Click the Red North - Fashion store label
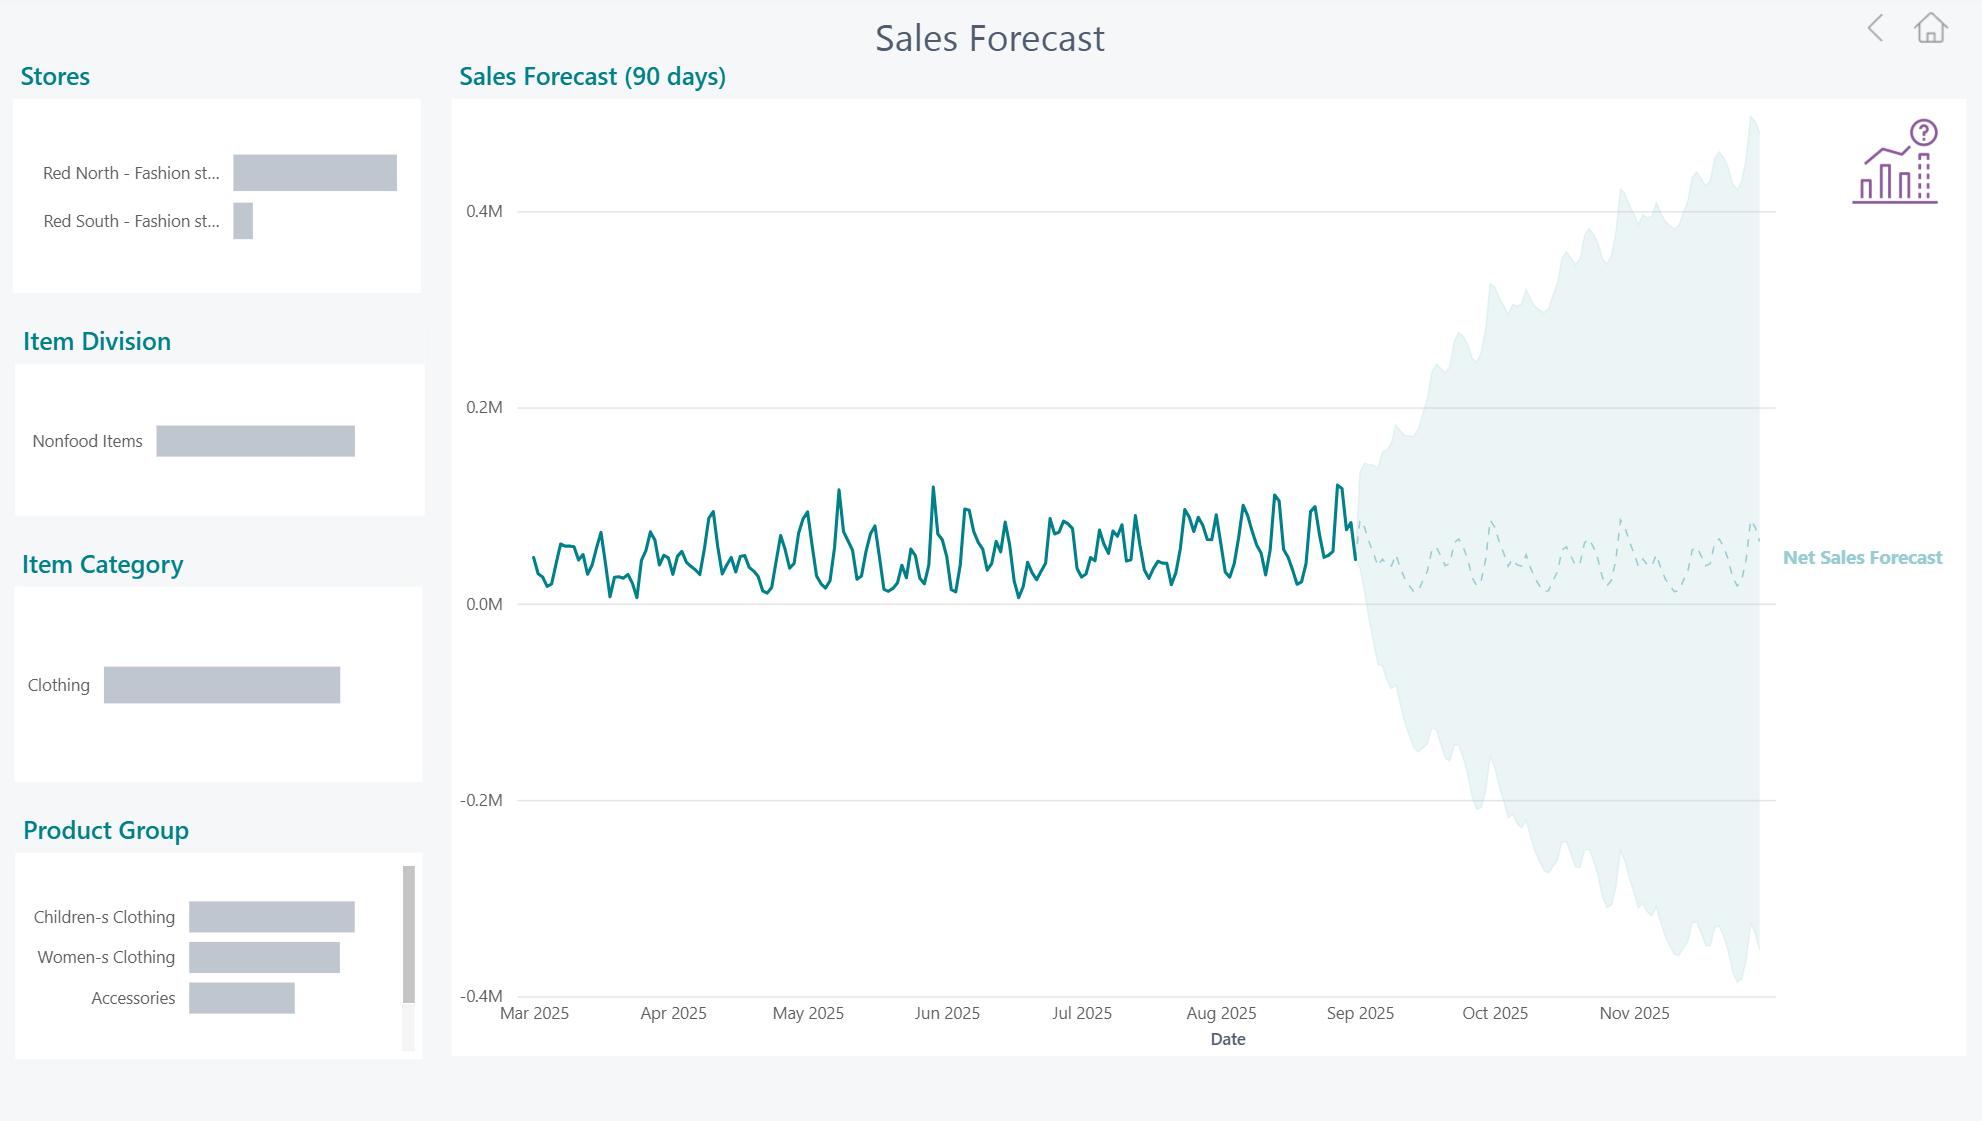 [131, 173]
